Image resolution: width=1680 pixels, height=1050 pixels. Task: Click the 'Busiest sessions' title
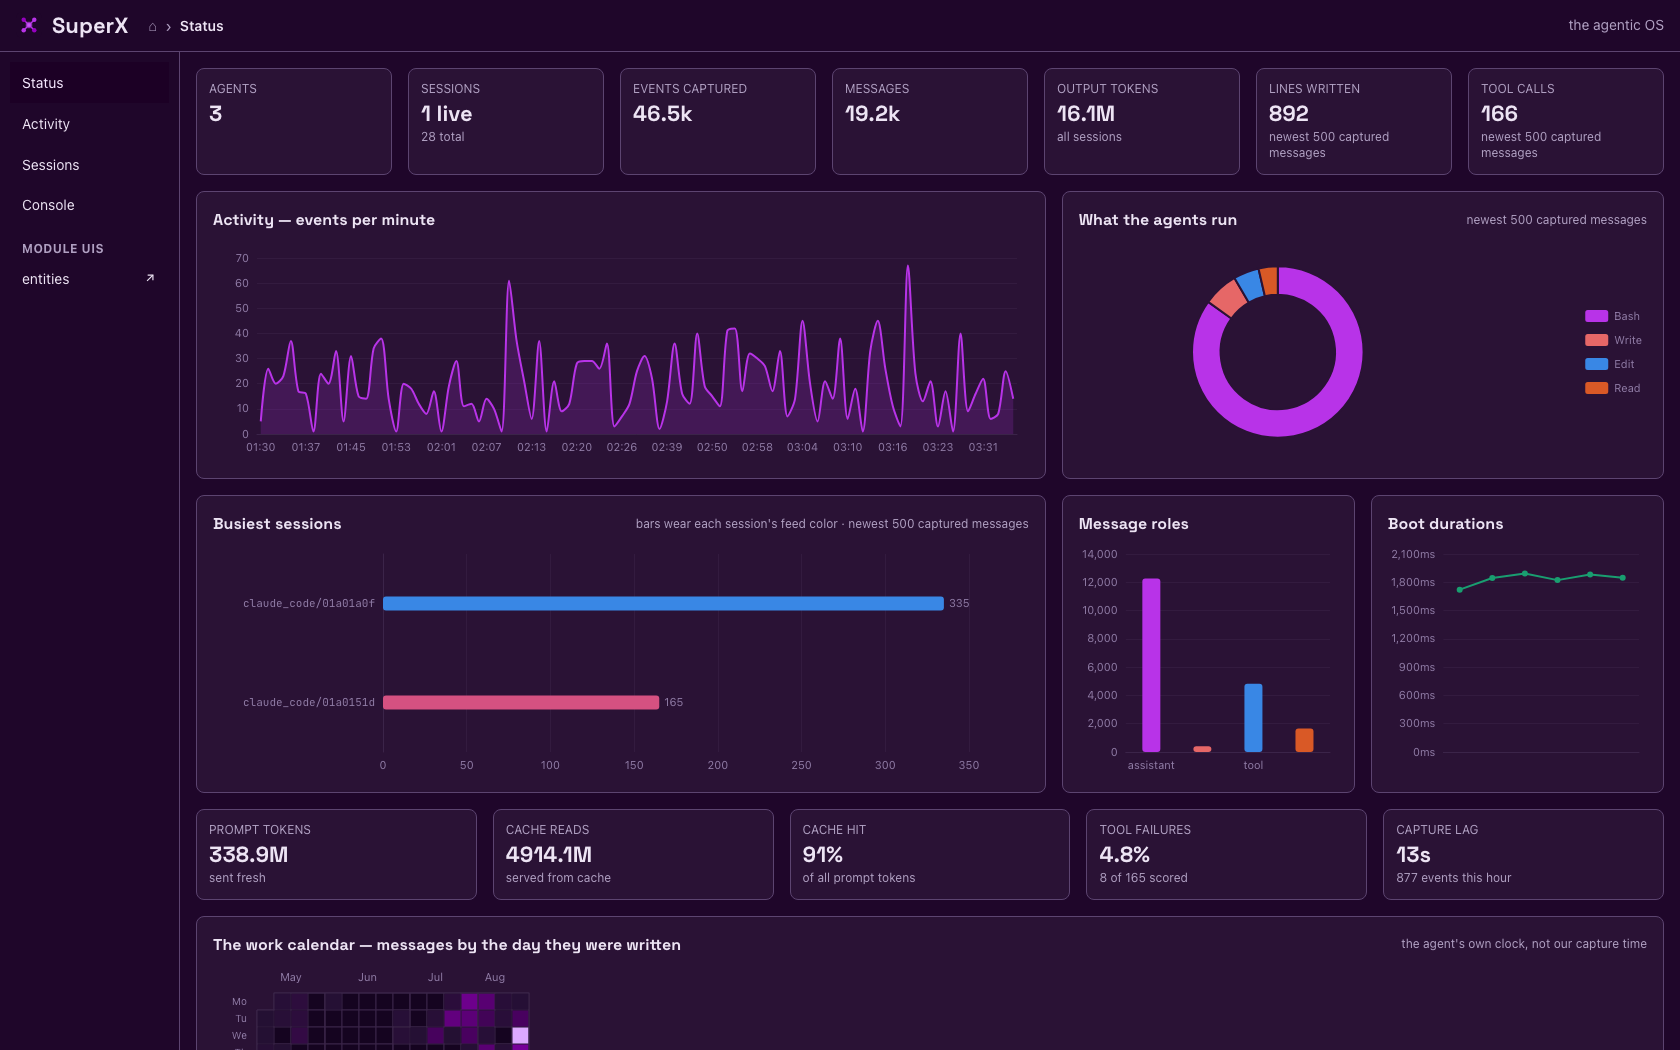click(277, 524)
